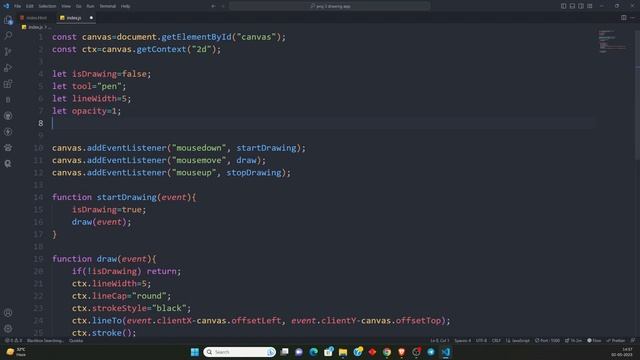Open the Run and Debug view

coord(8,68)
